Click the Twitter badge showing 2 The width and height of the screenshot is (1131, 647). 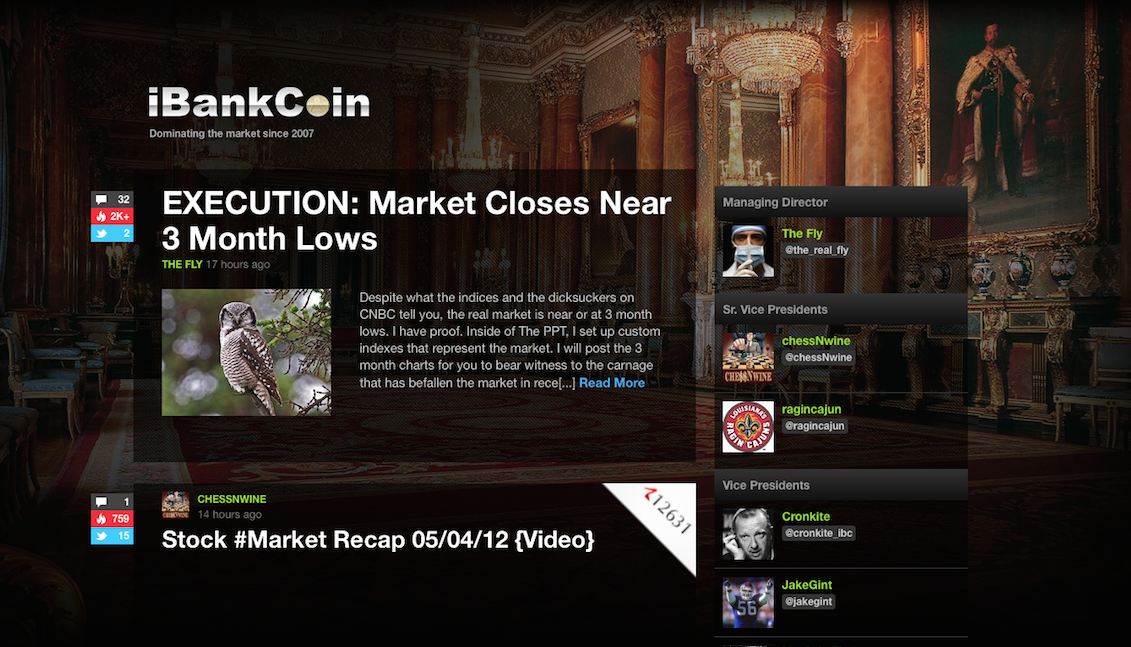click(x=112, y=233)
